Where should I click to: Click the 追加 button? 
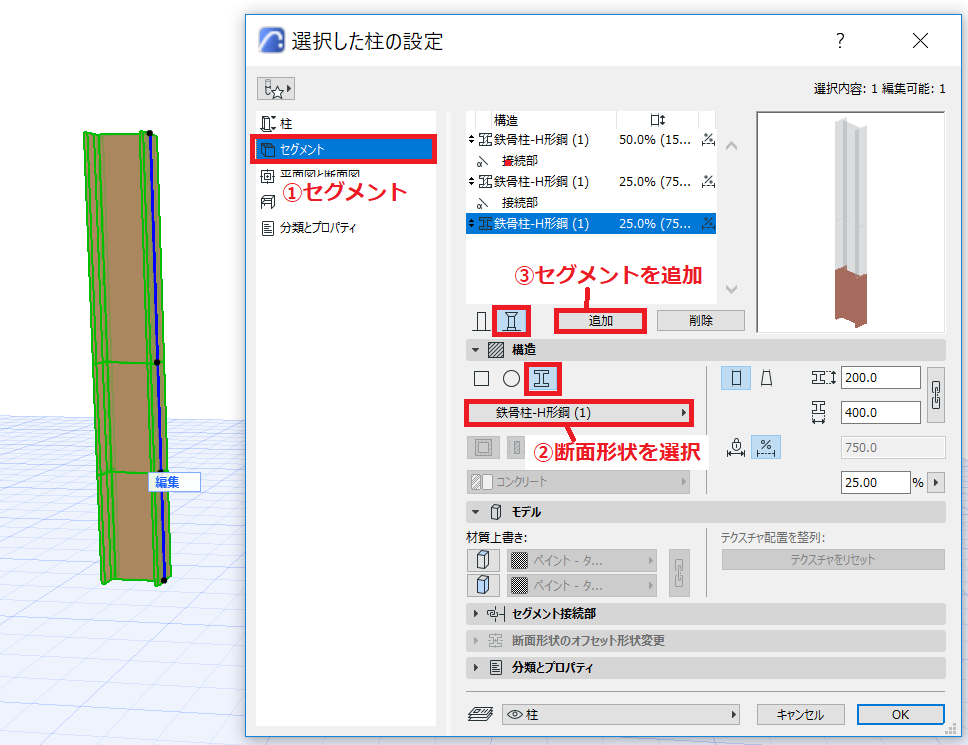pos(600,321)
